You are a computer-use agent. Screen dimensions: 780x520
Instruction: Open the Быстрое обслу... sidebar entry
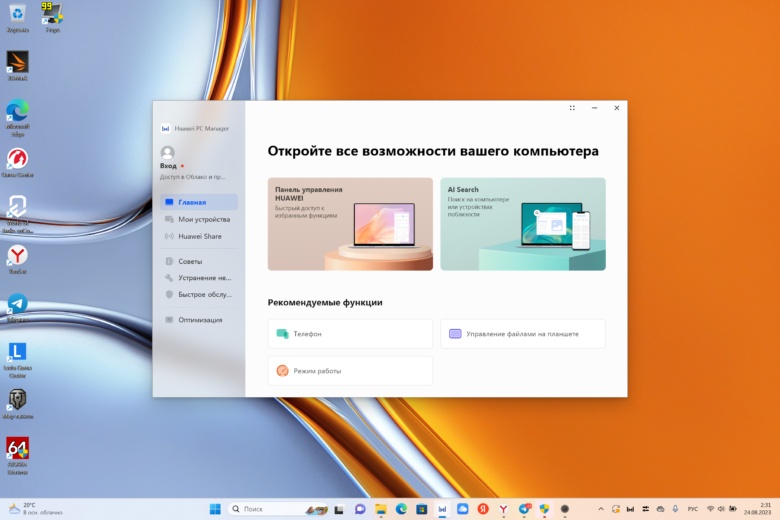(x=199, y=295)
